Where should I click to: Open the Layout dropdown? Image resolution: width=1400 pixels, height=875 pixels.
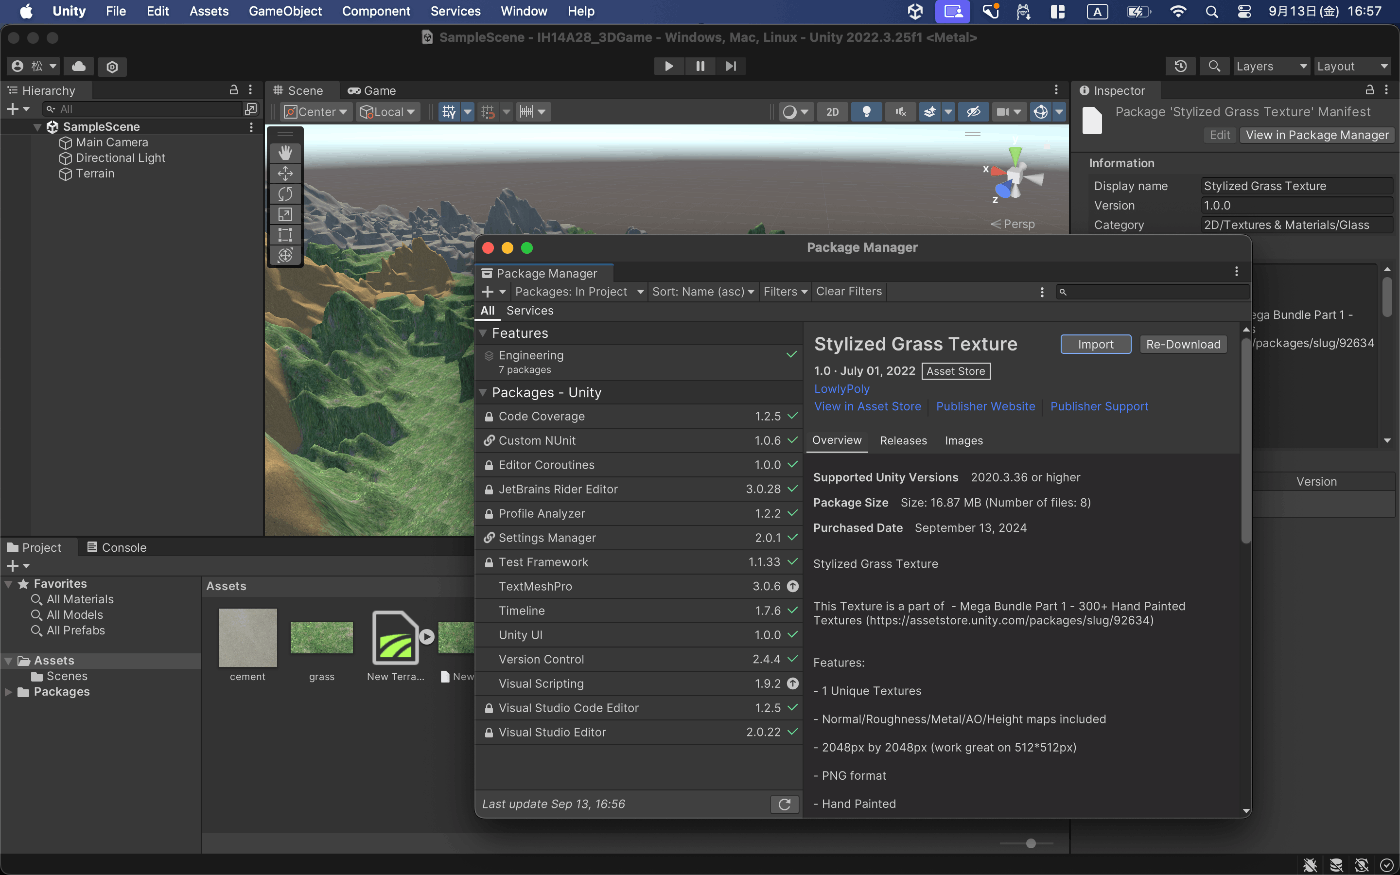click(x=1351, y=66)
